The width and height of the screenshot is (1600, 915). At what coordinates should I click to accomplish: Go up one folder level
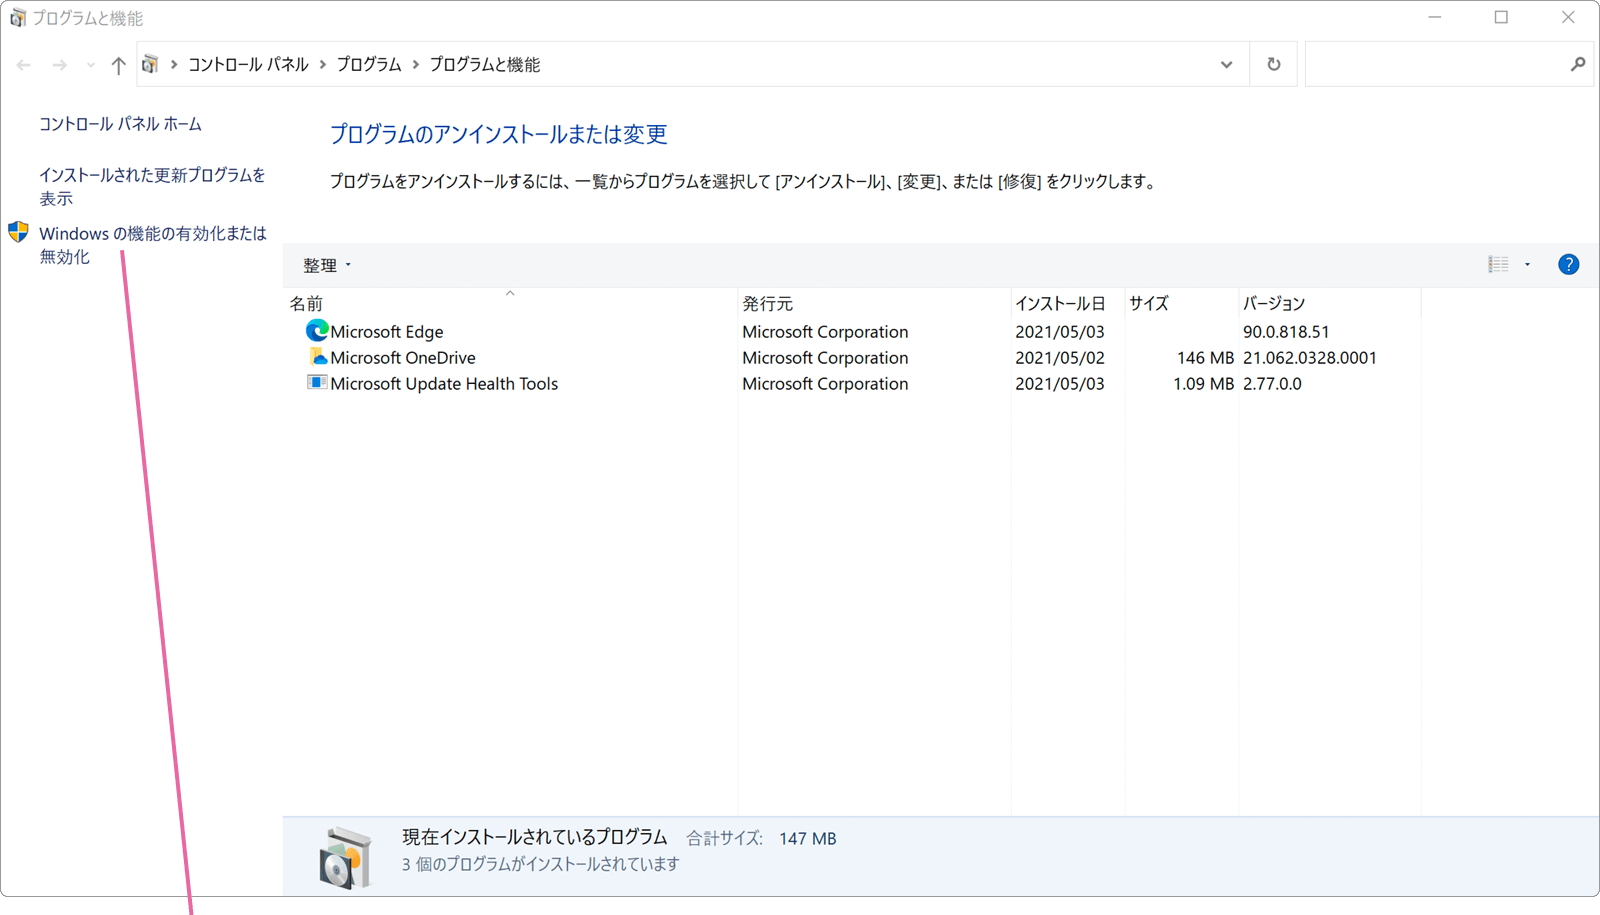[x=118, y=65]
